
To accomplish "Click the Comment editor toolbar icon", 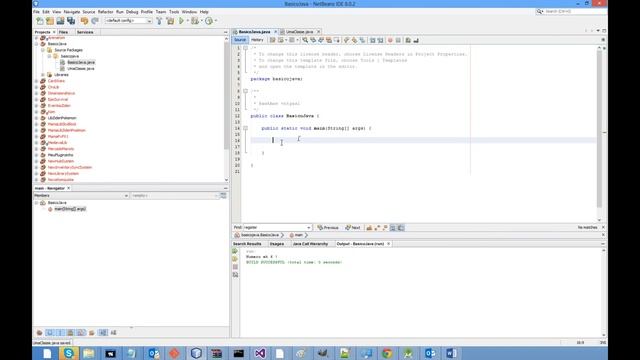I will click(x=408, y=40).
